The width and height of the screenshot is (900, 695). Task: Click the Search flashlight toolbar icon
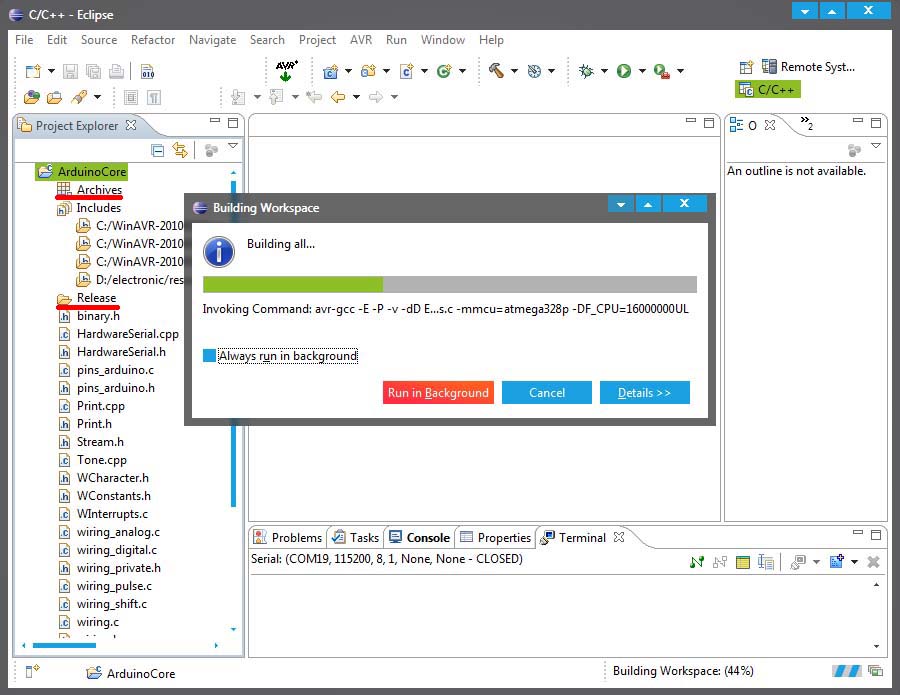pyautogui.click(x=79, y=97)
